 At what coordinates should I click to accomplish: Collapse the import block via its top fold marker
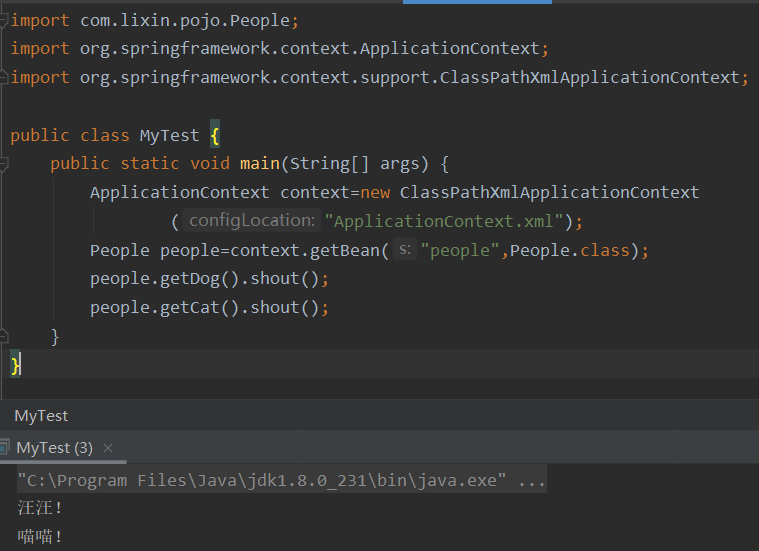(4, 20)
